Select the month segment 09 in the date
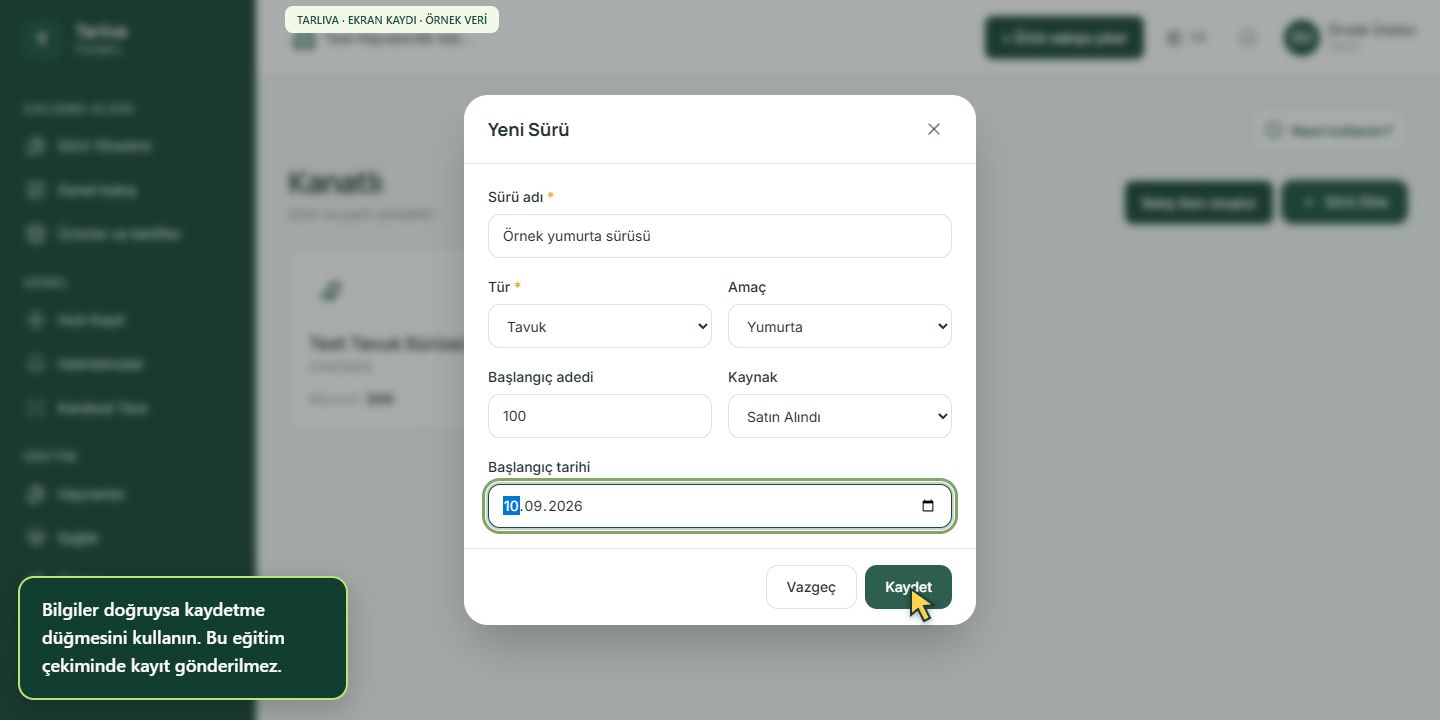This screenshot has width=1440, height=720. pos(534,506)
